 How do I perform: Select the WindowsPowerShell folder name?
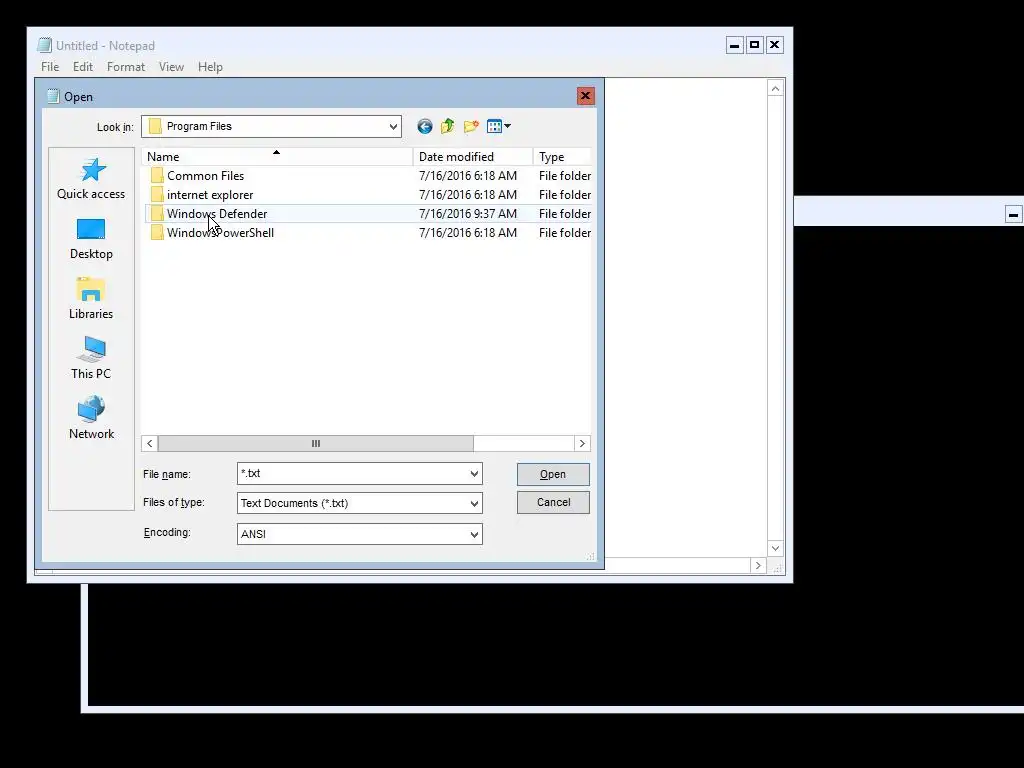(220, 232)
